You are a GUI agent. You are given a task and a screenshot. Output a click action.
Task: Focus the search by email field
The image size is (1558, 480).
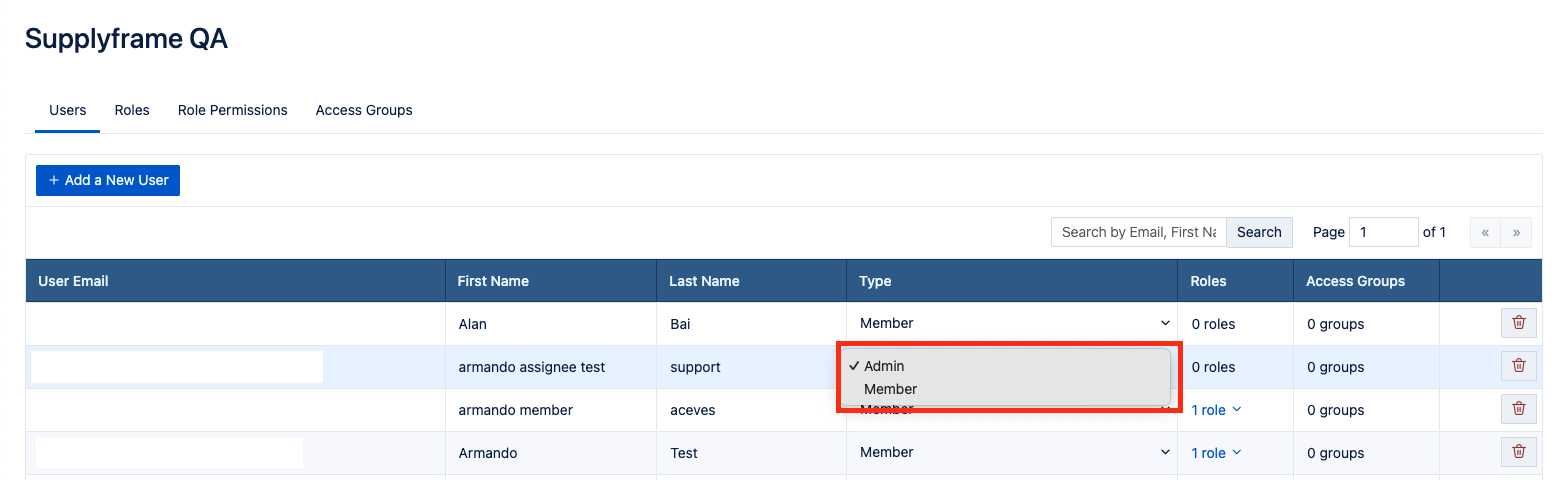pyautogui.click(x=1138, y=232)
